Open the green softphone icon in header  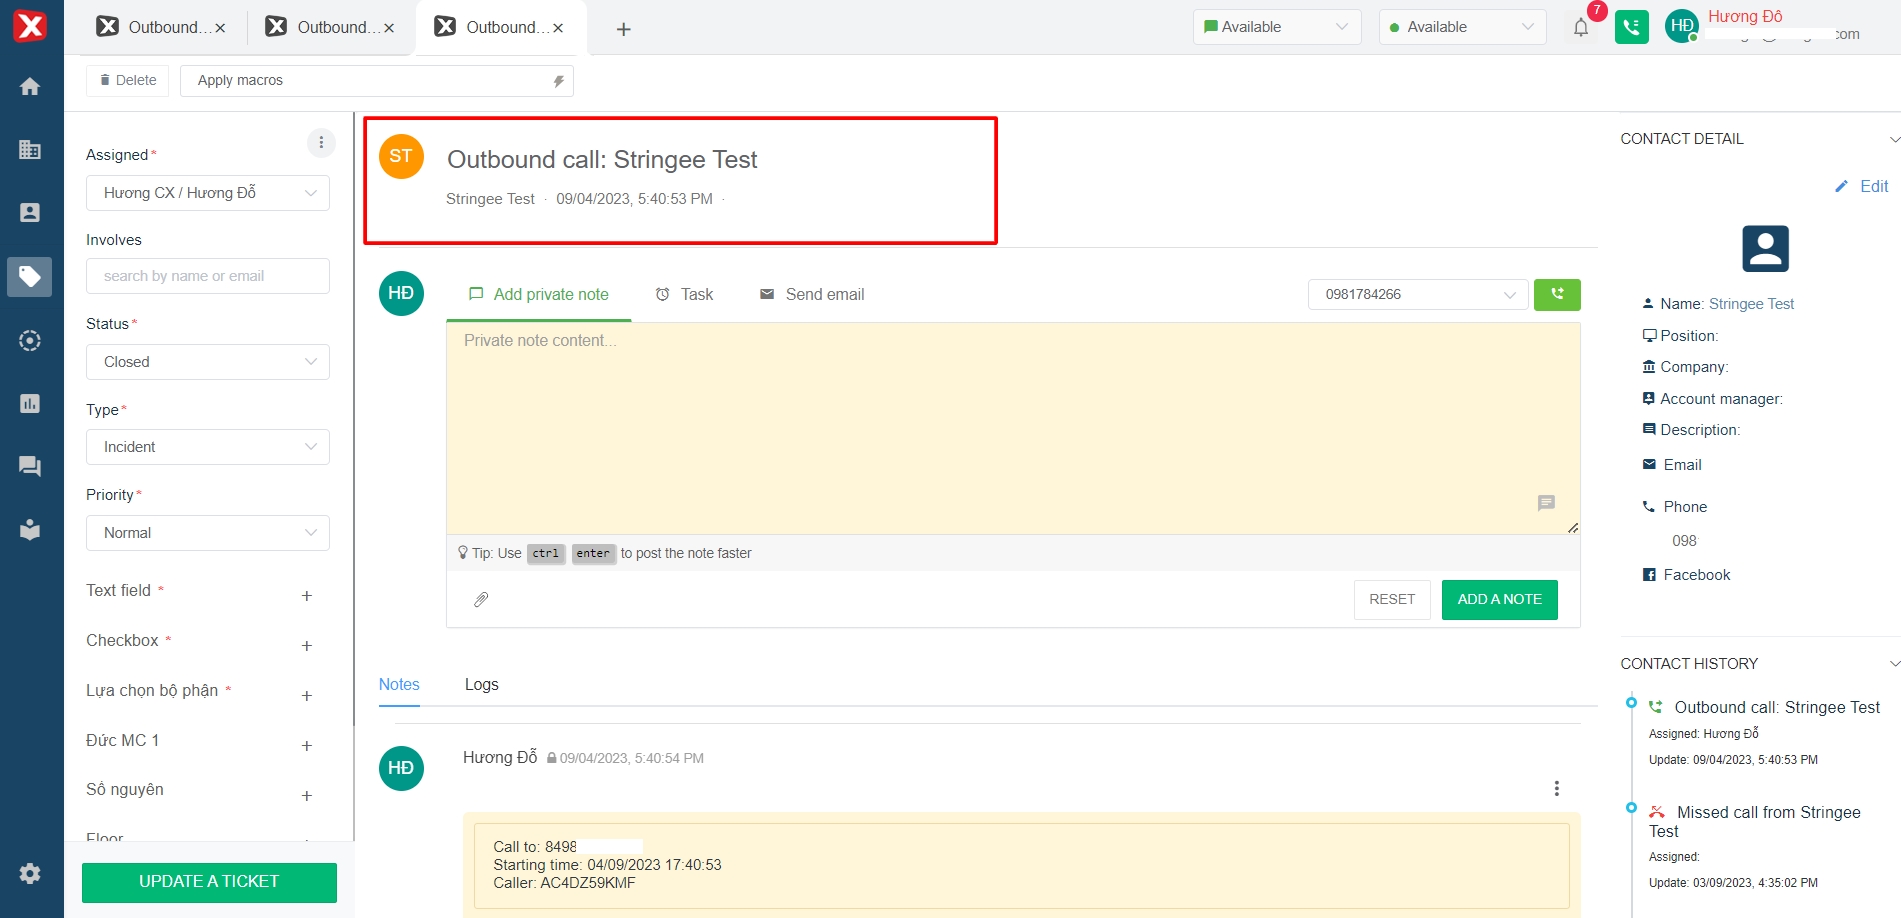pyautogui.click(x=1631, y=28)
